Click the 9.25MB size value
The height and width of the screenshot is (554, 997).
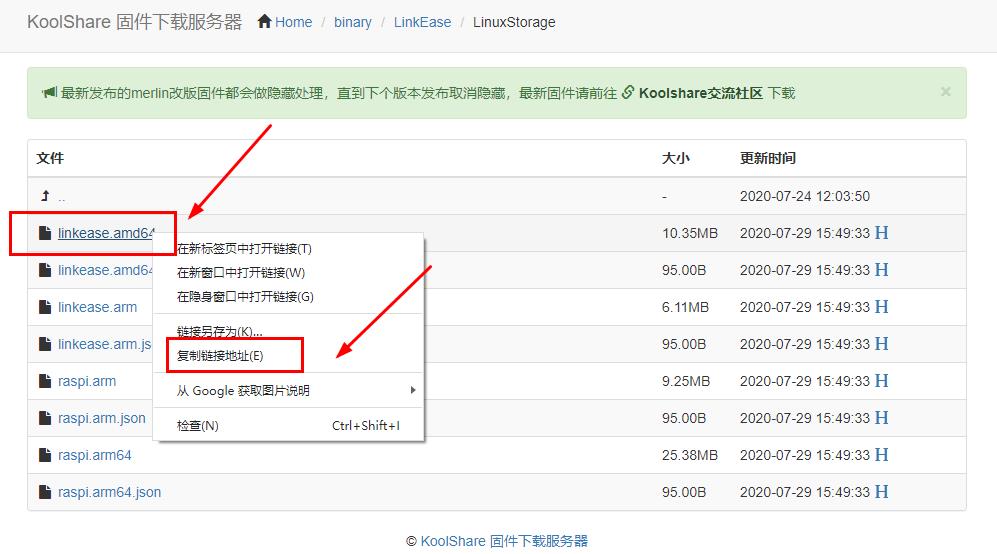(685, 380)
